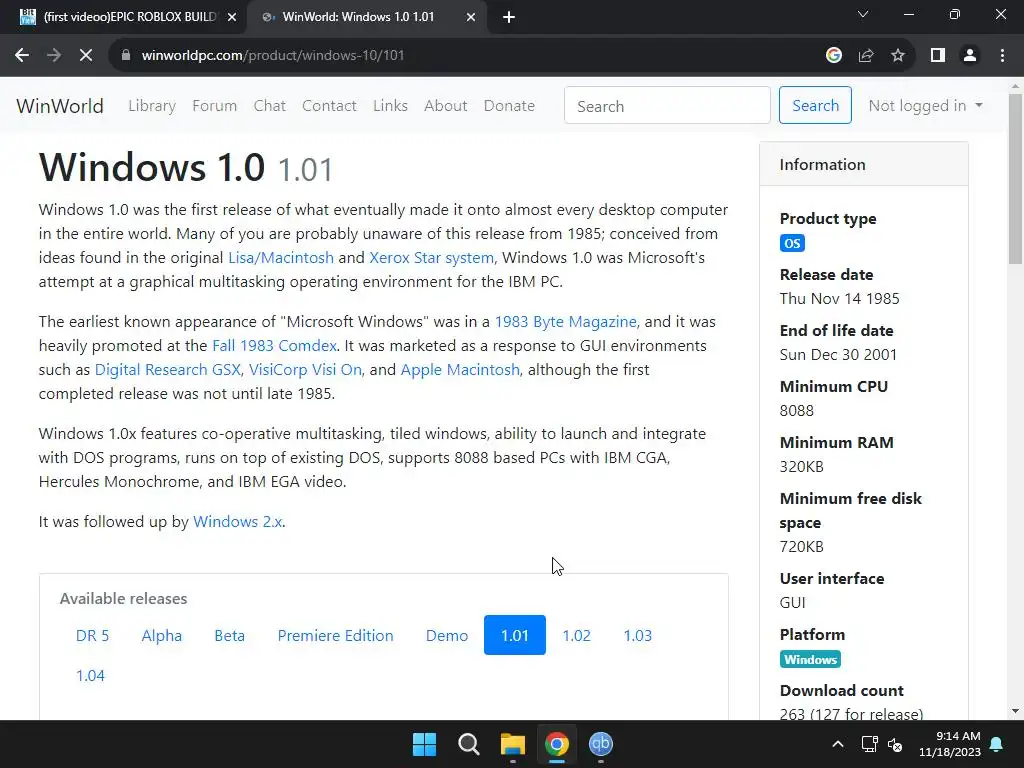Screen dimensions: 1024x768
Task: Close the EPIC ROBLOX BUILD tab
Action: coord(232,18)
